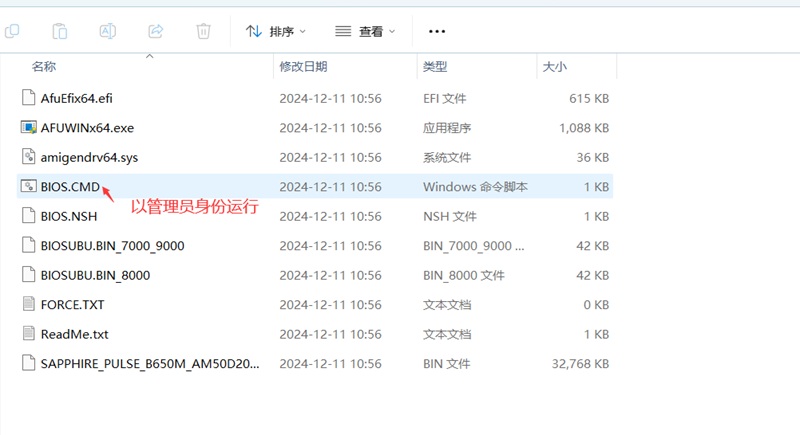
Task: Click the Paste clipboard icon
Action: 60,31
